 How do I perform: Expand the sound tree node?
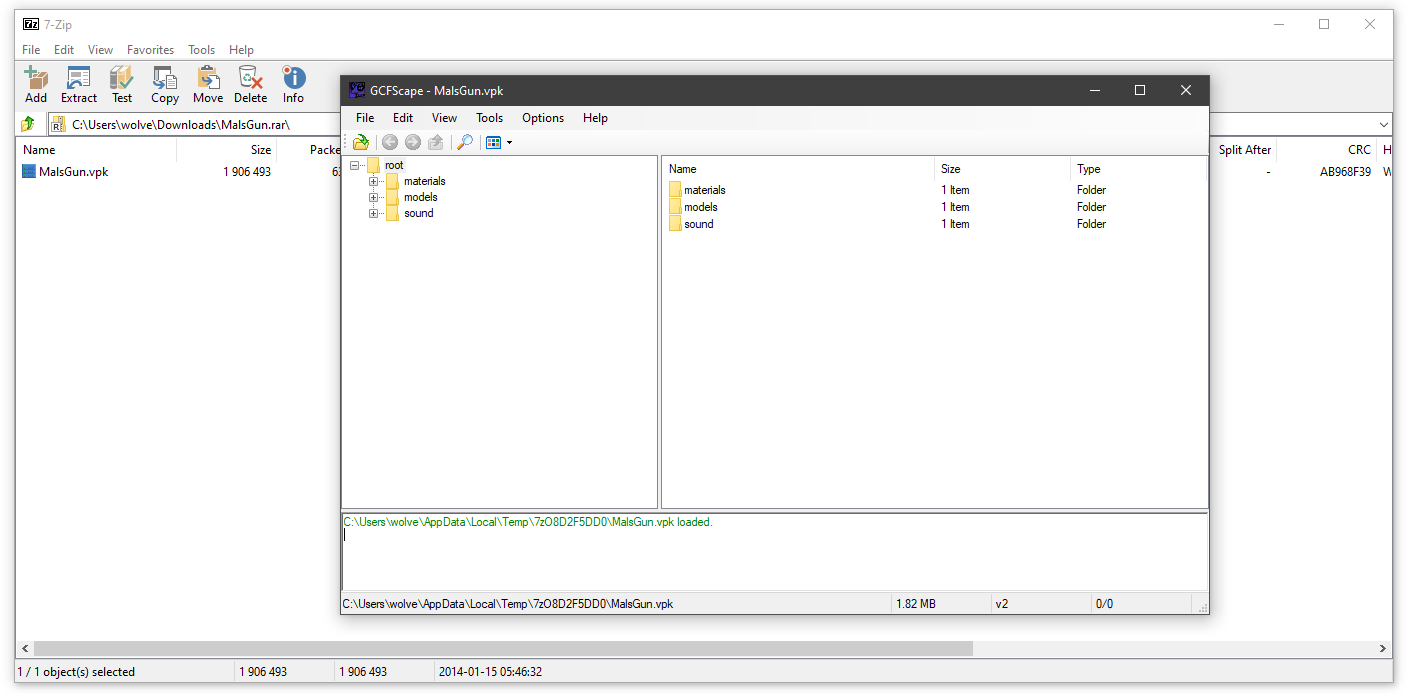pyautogui.click(x=374, y=213)
